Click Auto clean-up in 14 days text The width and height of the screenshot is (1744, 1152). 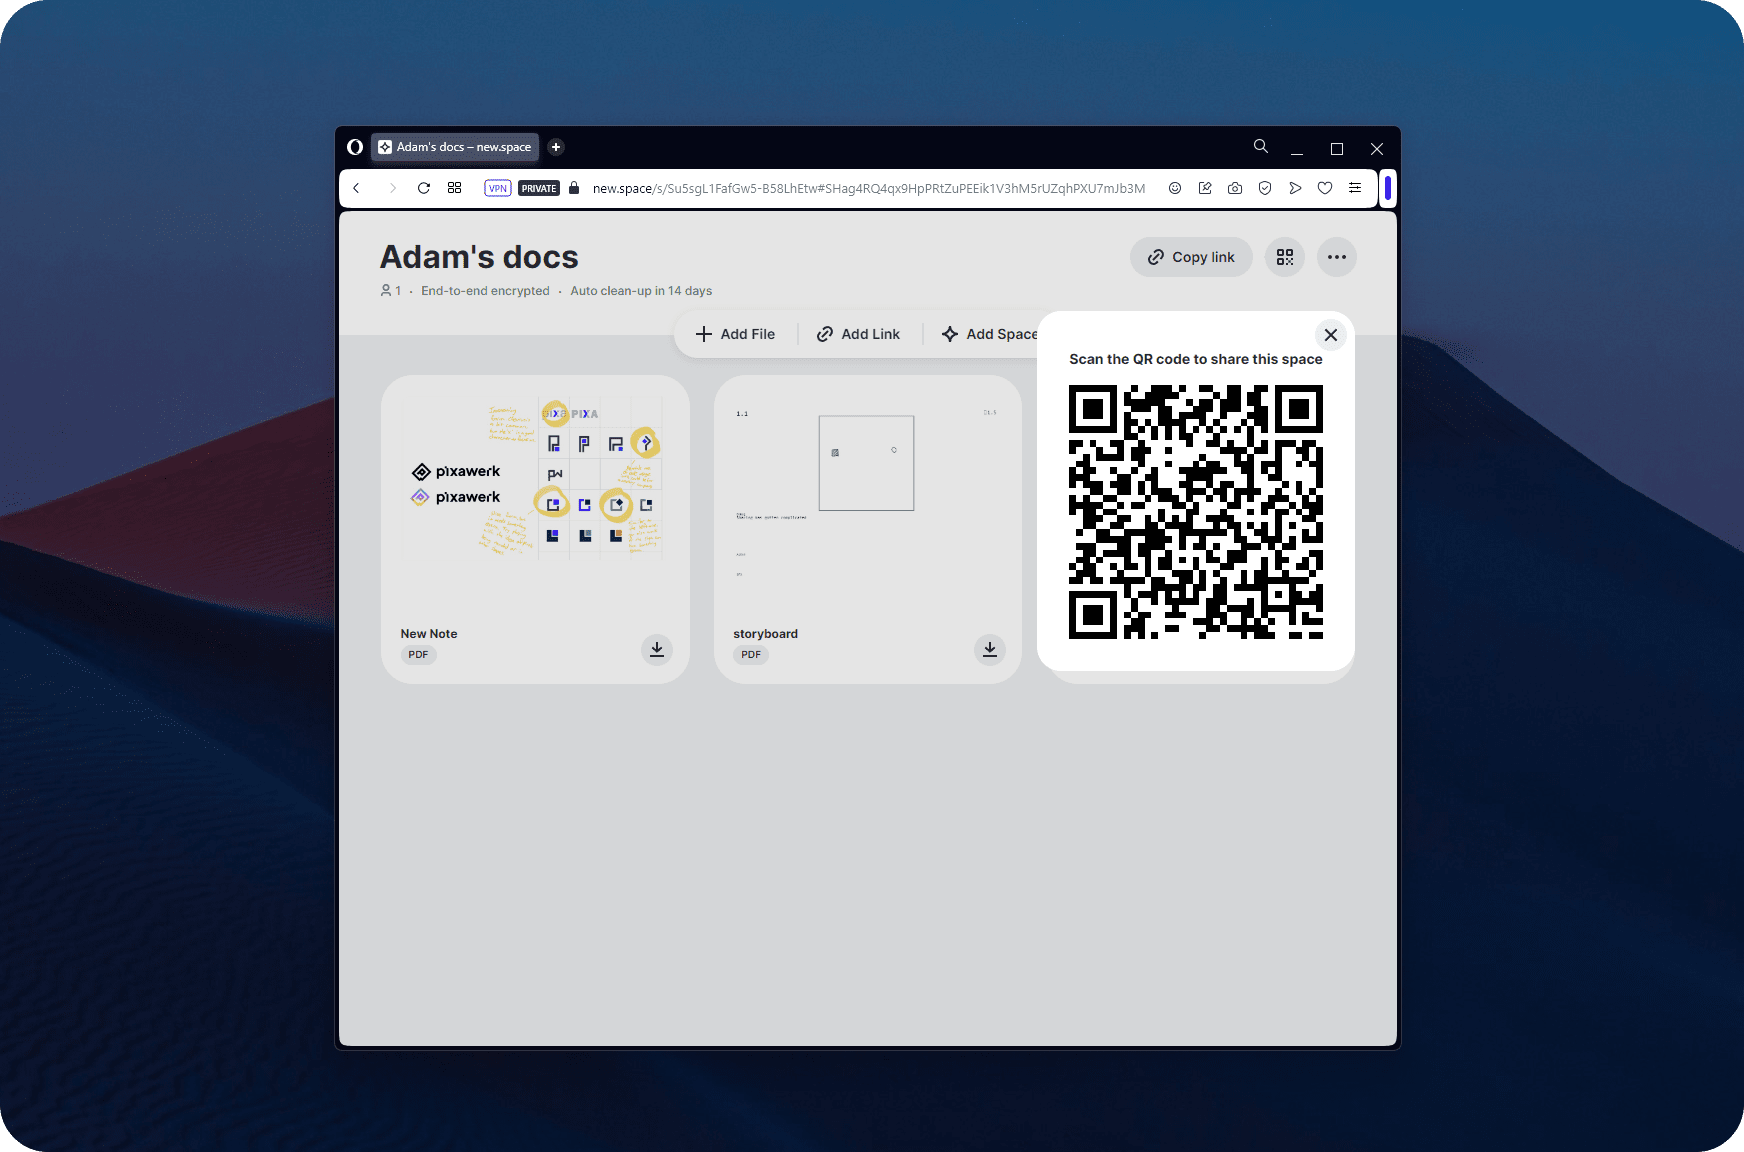pyautogui.click(x=641, y=291)
